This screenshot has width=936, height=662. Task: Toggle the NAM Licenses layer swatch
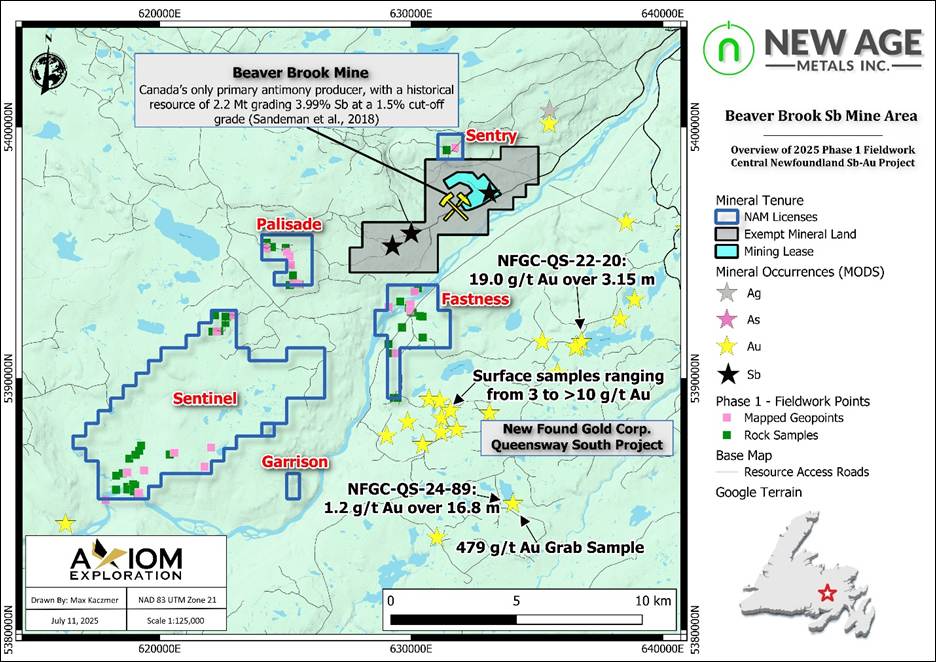pos(726,215)
